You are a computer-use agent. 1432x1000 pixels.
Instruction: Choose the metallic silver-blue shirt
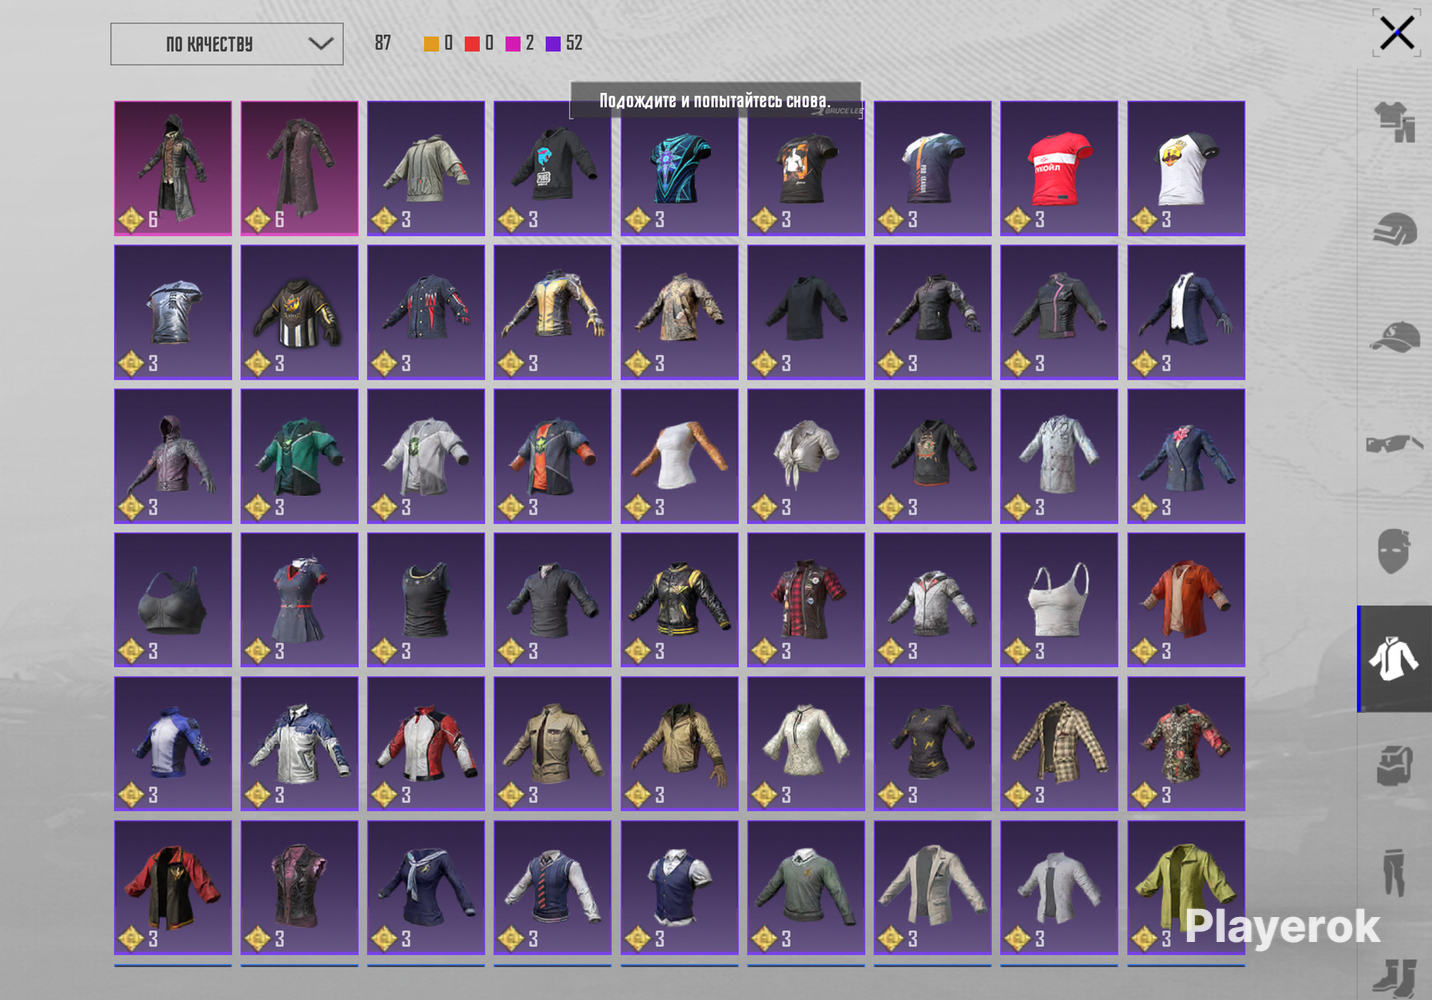pyautogui.click(x=173, y=312)
